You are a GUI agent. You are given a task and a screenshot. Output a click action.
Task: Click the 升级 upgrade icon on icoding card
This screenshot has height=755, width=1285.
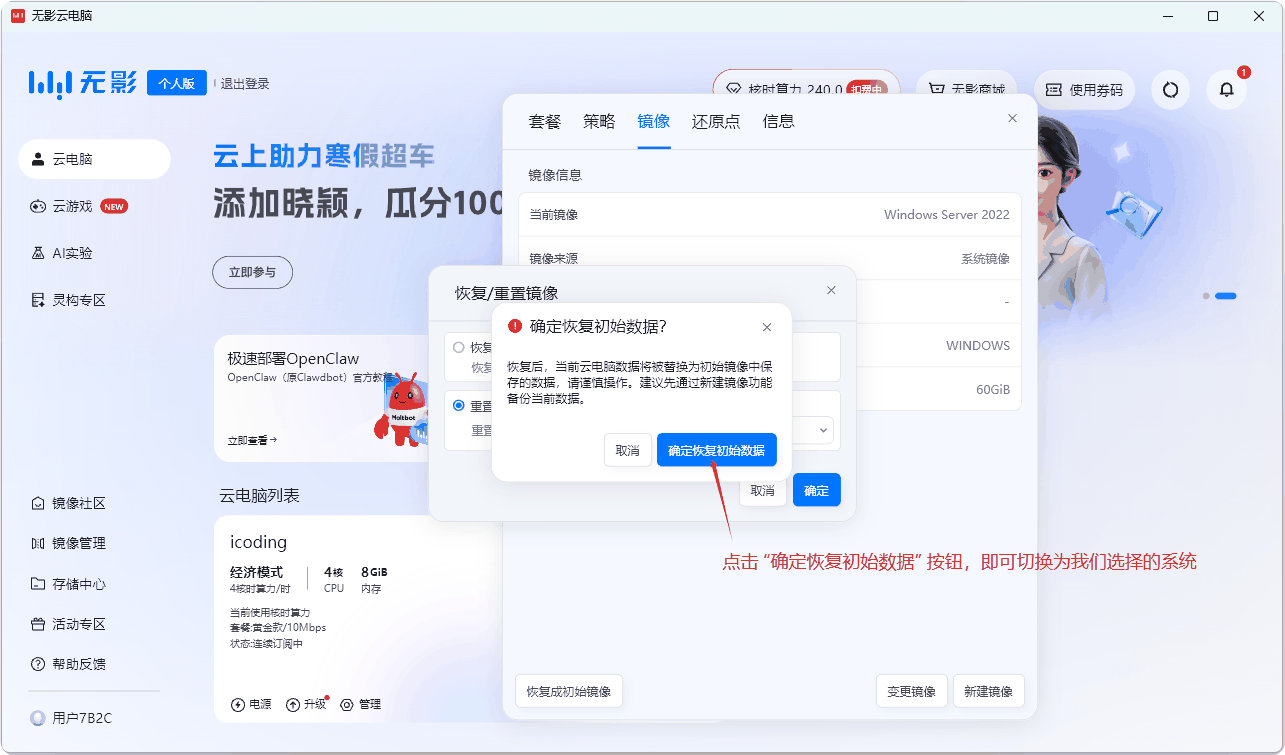293,705
